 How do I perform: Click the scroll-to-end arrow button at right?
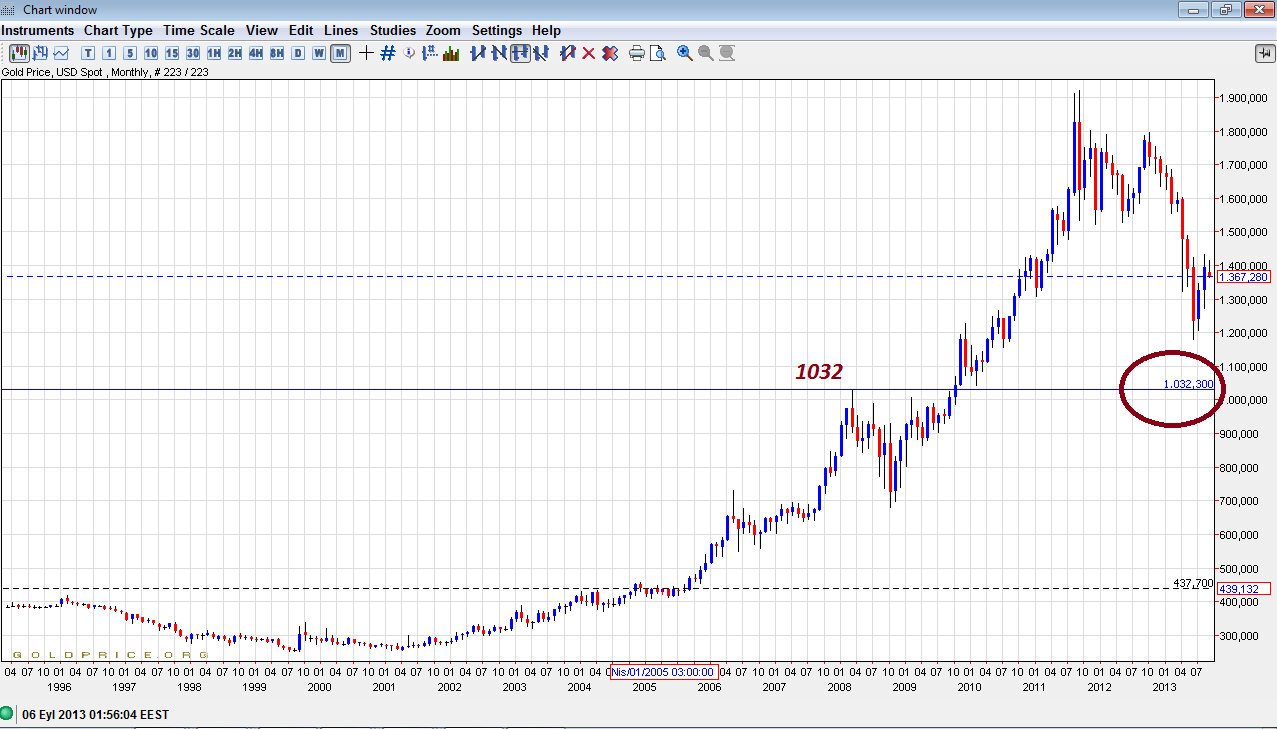(1264, 53)
